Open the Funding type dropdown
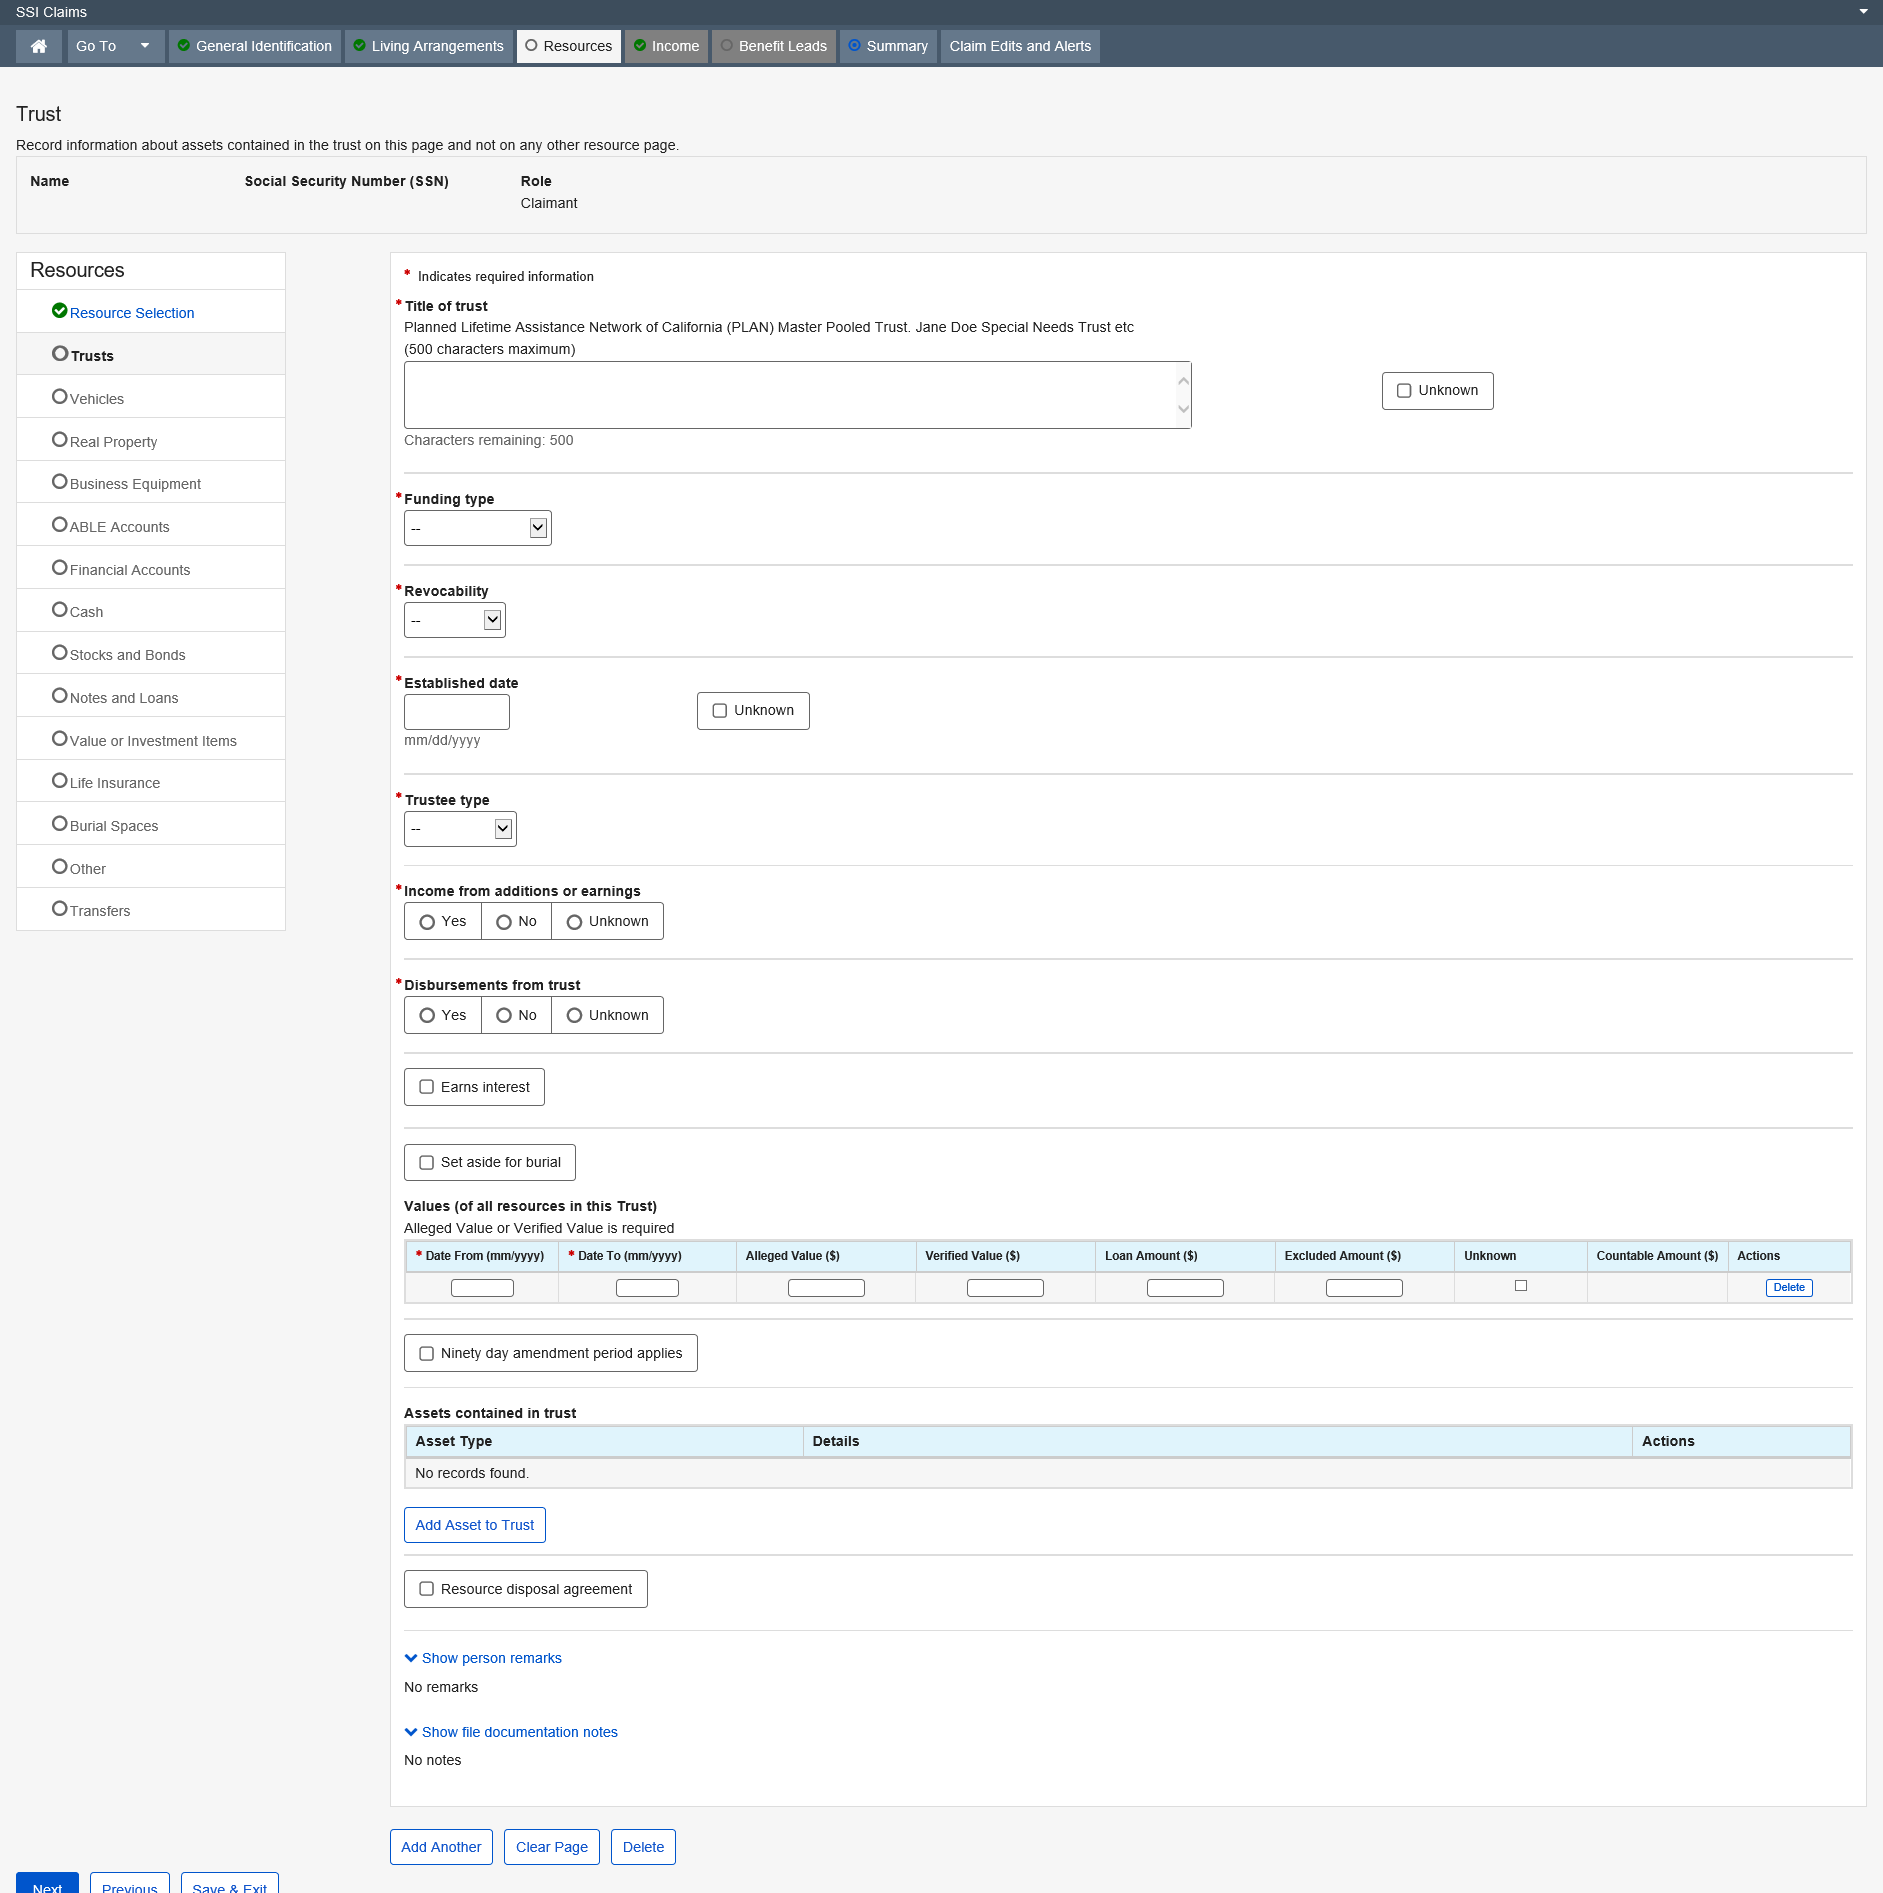Viewport: 1883px width, 1893px height. 478,528
